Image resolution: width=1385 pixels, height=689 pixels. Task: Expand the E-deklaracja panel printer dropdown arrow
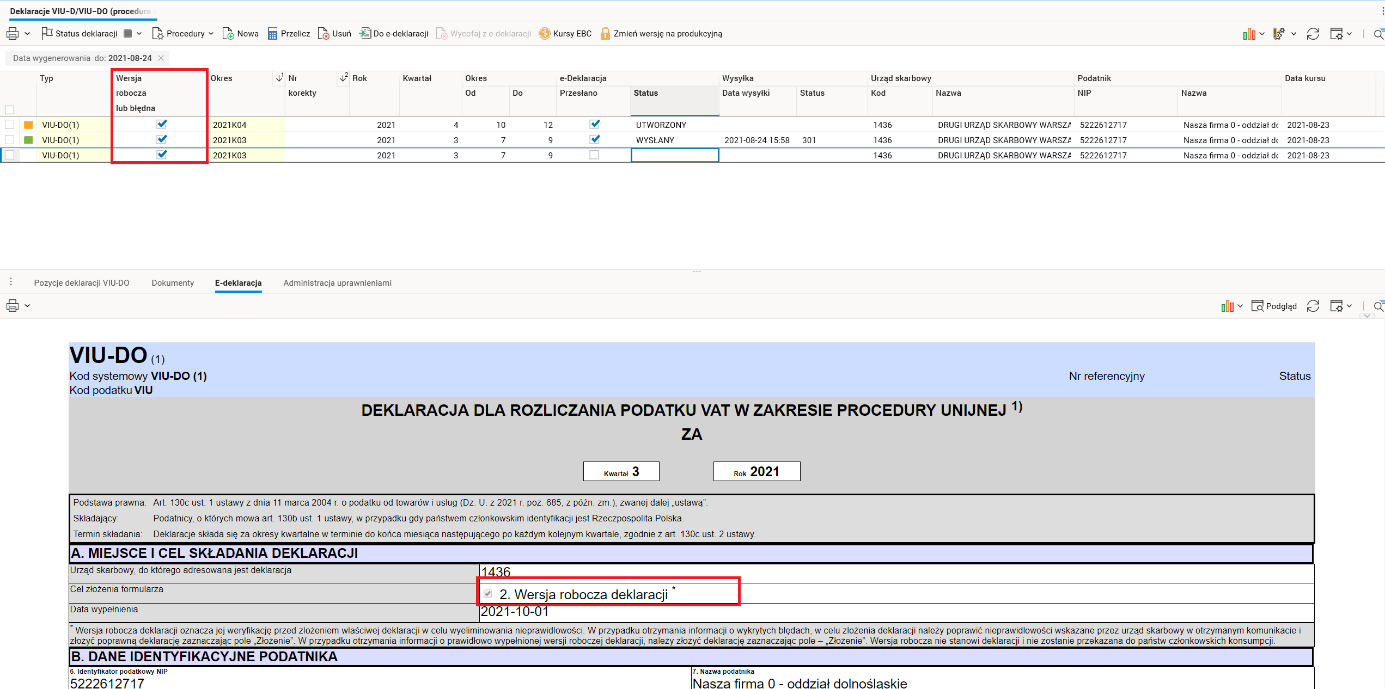tap(27, 305)
